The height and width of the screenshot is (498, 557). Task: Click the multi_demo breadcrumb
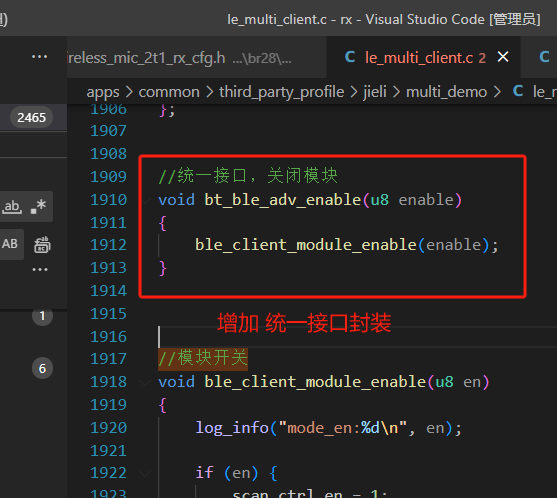pos(446,92)
